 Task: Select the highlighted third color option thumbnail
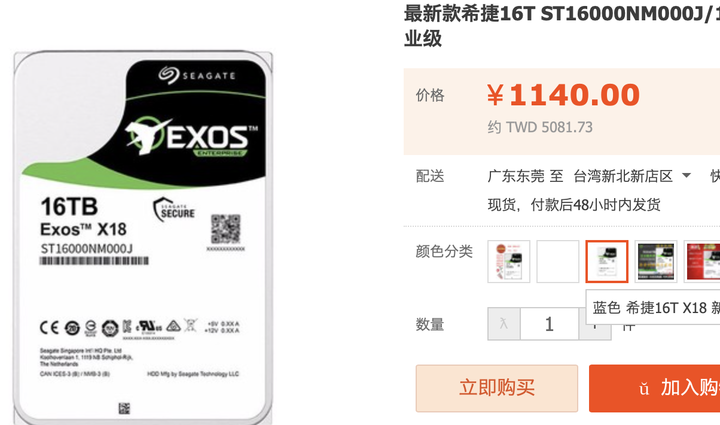coord(607,261)
